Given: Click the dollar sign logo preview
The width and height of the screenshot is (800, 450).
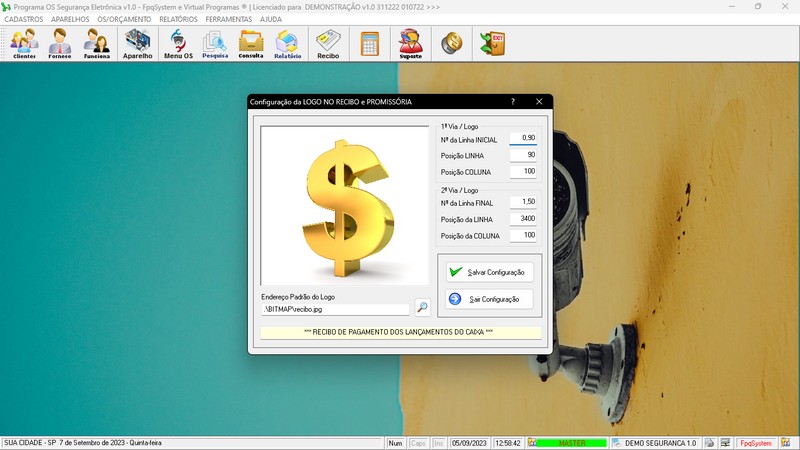Looking at the screenshot, I should (344, 206).
